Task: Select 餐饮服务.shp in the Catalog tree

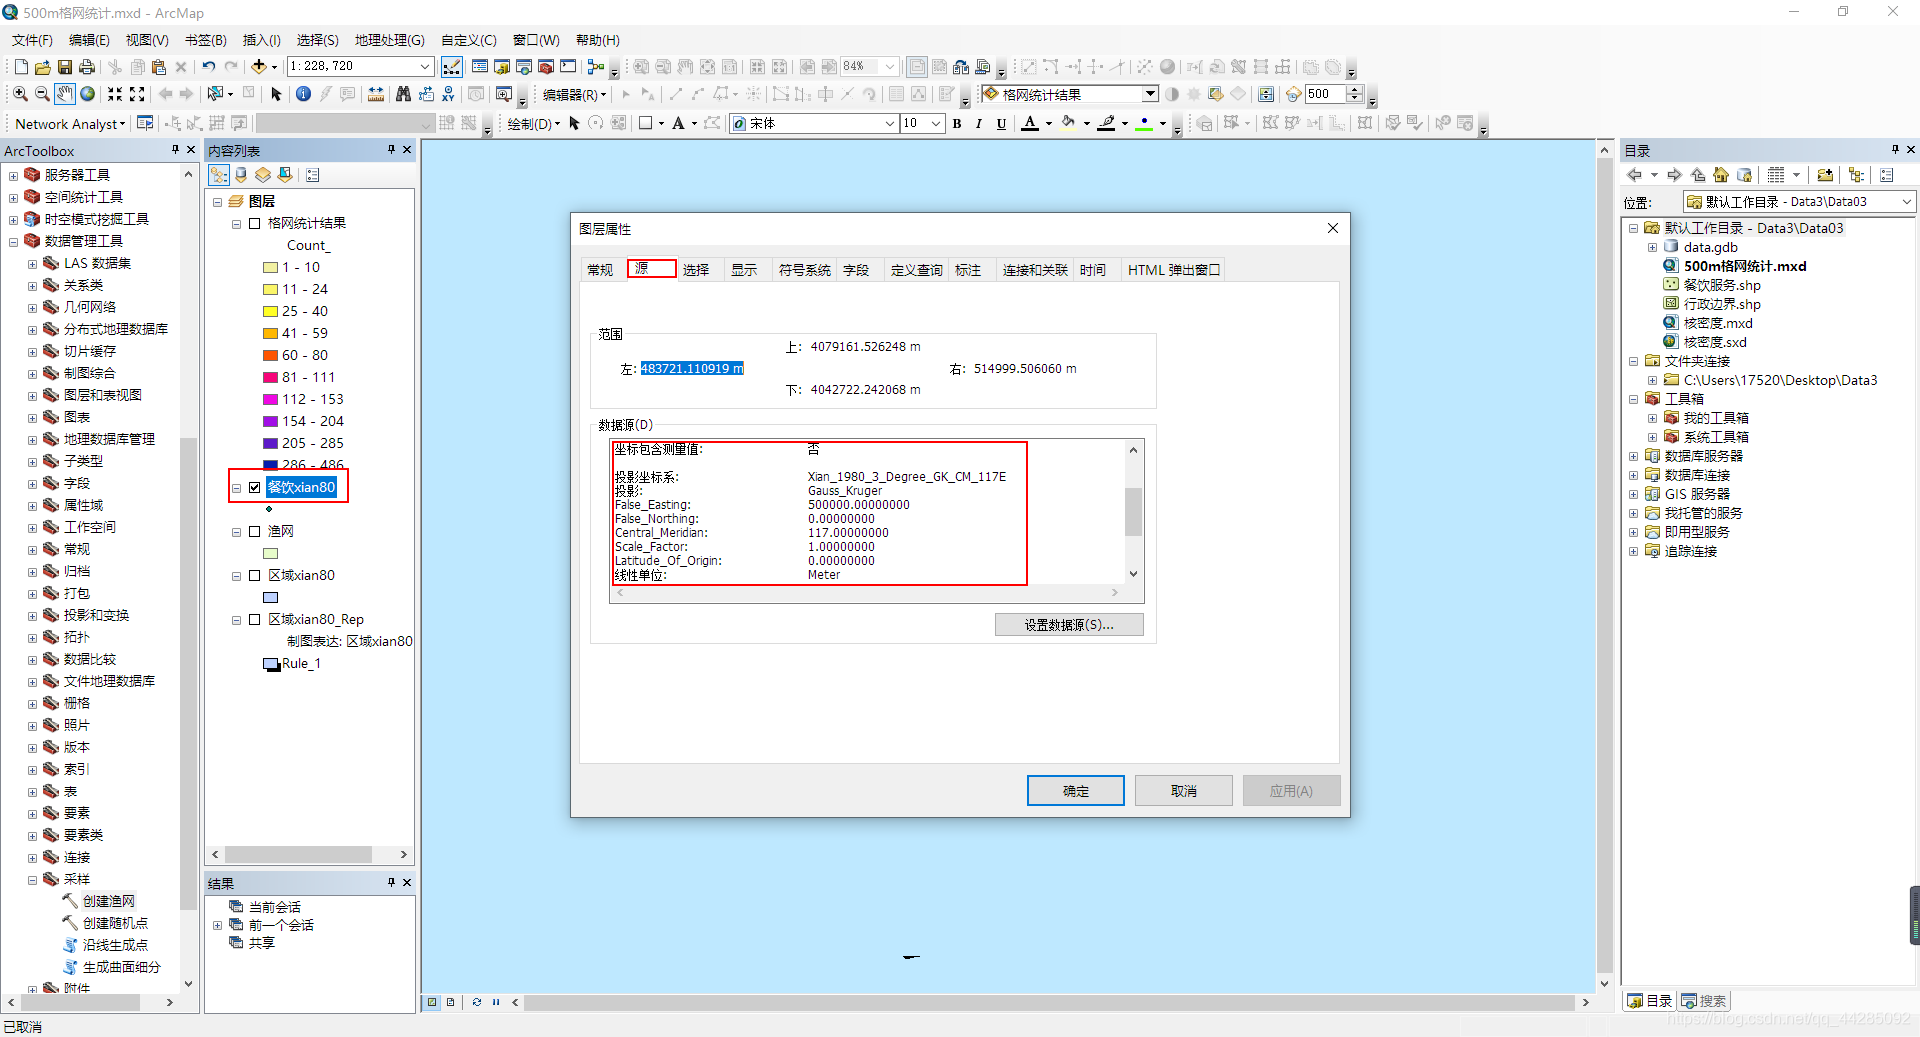Action: [x=1722, y=285]
